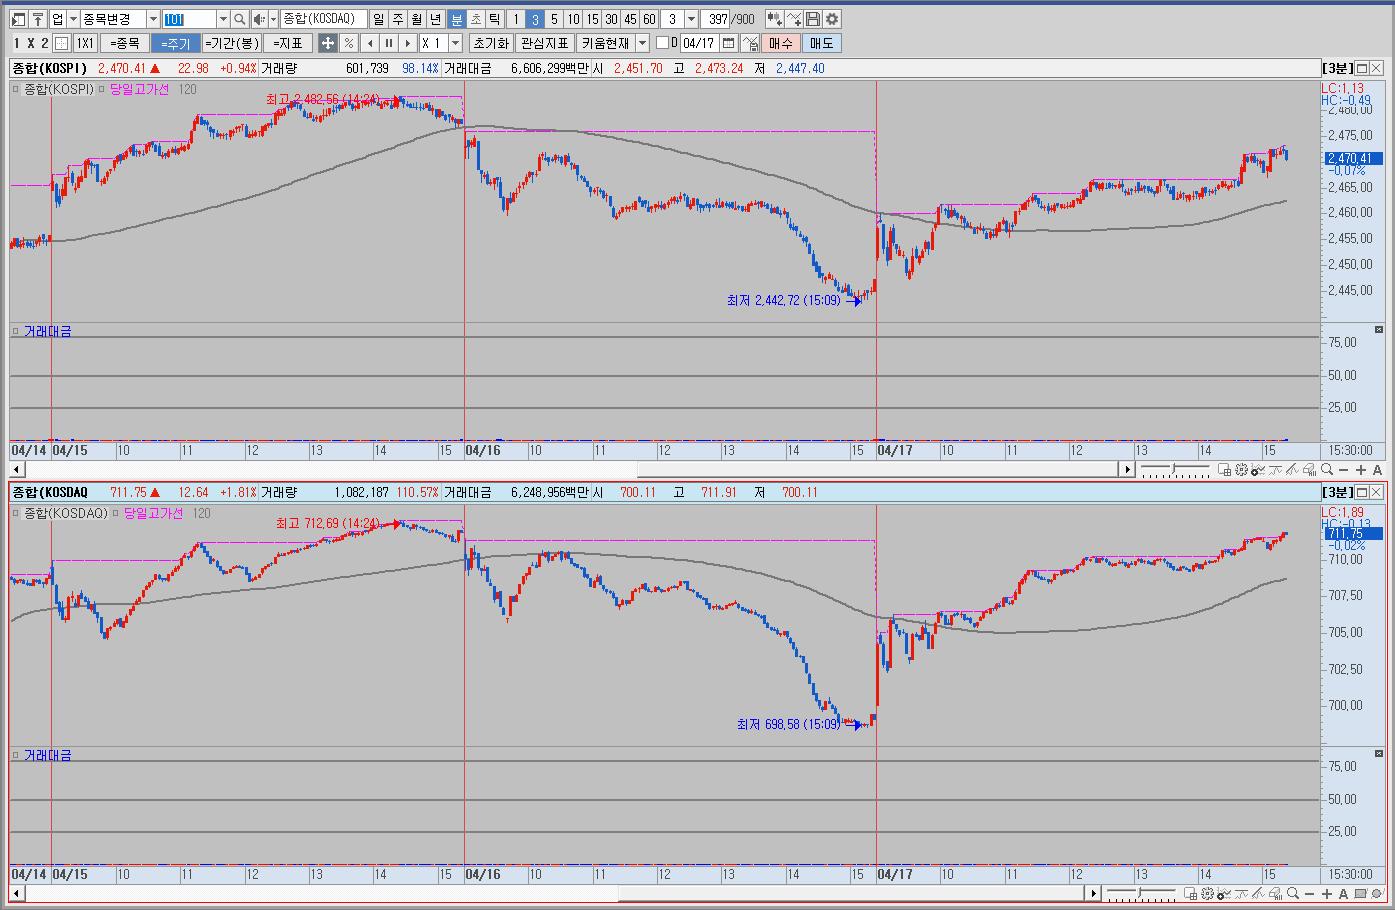This screenshot has width=1395, height=910.
Task: Pause chart playback
Action: (389, 43)
